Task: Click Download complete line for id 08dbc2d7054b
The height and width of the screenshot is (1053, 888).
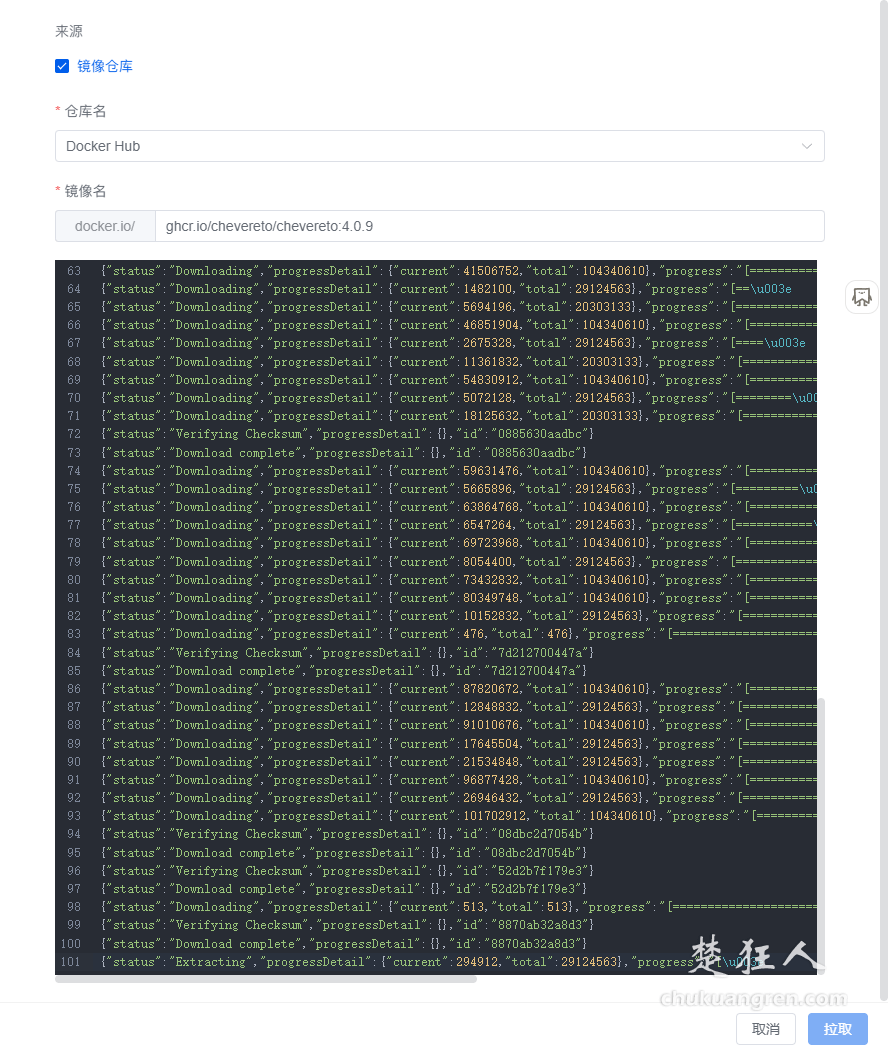Action: 344,853
